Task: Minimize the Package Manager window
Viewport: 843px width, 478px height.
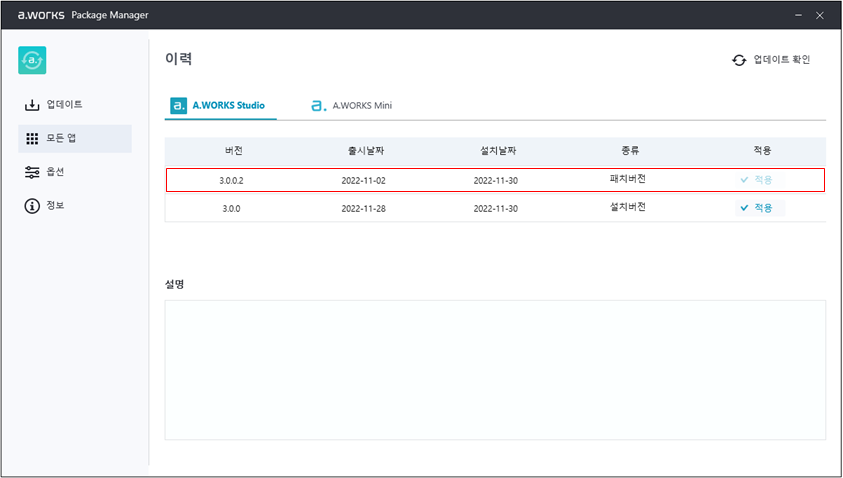Action: tap(799, 15)
